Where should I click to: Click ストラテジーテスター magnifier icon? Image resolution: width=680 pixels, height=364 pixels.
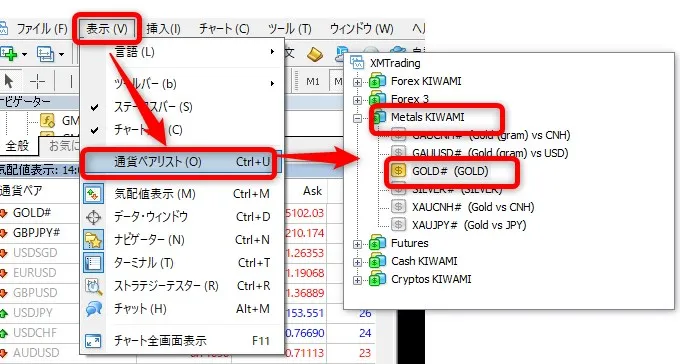(93, 286)
